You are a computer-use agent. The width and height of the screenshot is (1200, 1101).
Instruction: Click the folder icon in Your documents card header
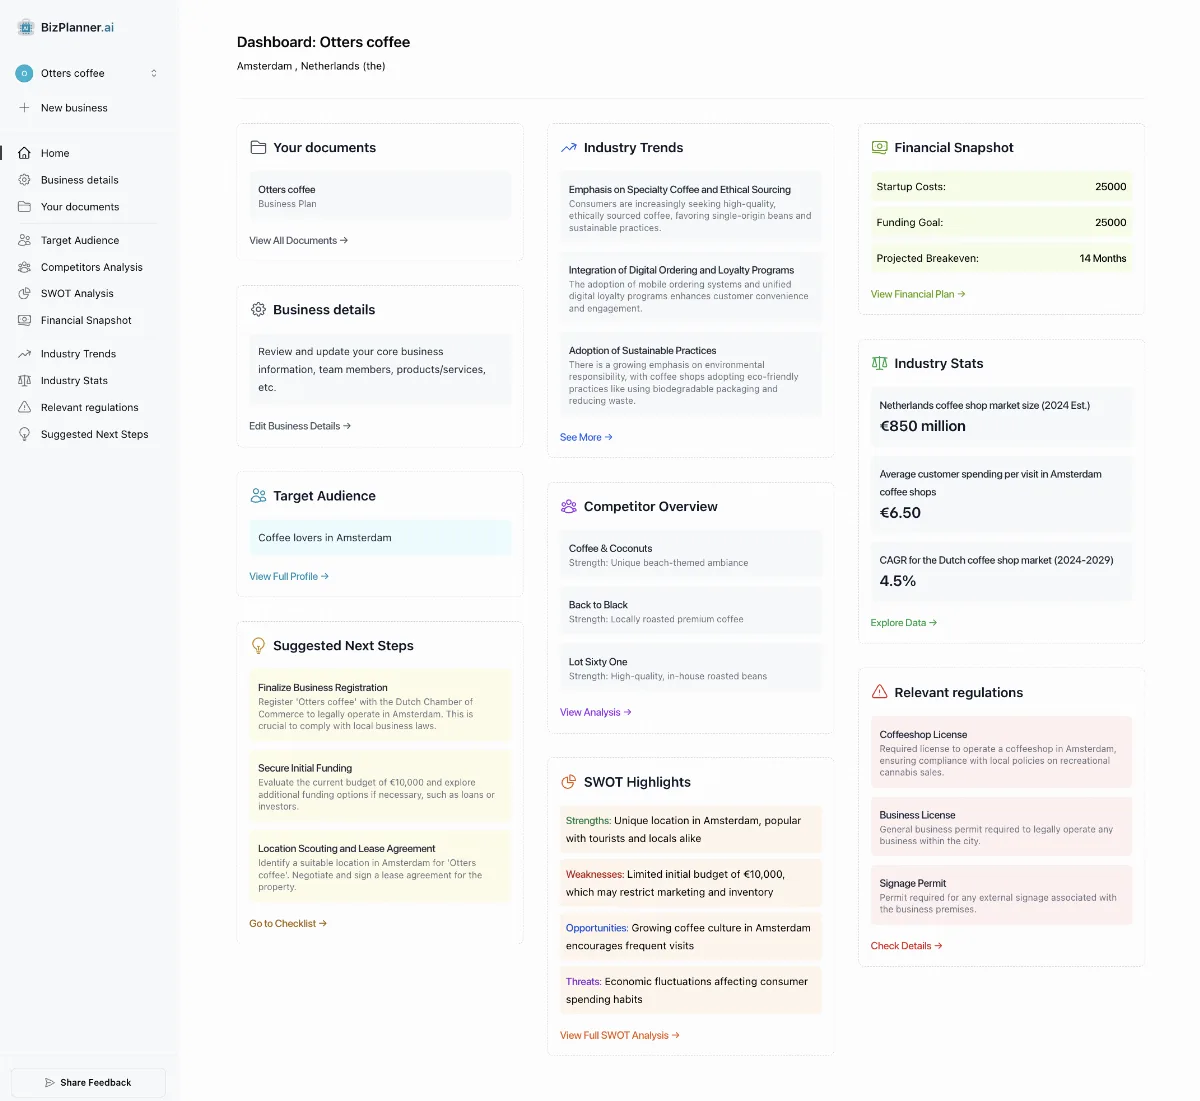258,148
